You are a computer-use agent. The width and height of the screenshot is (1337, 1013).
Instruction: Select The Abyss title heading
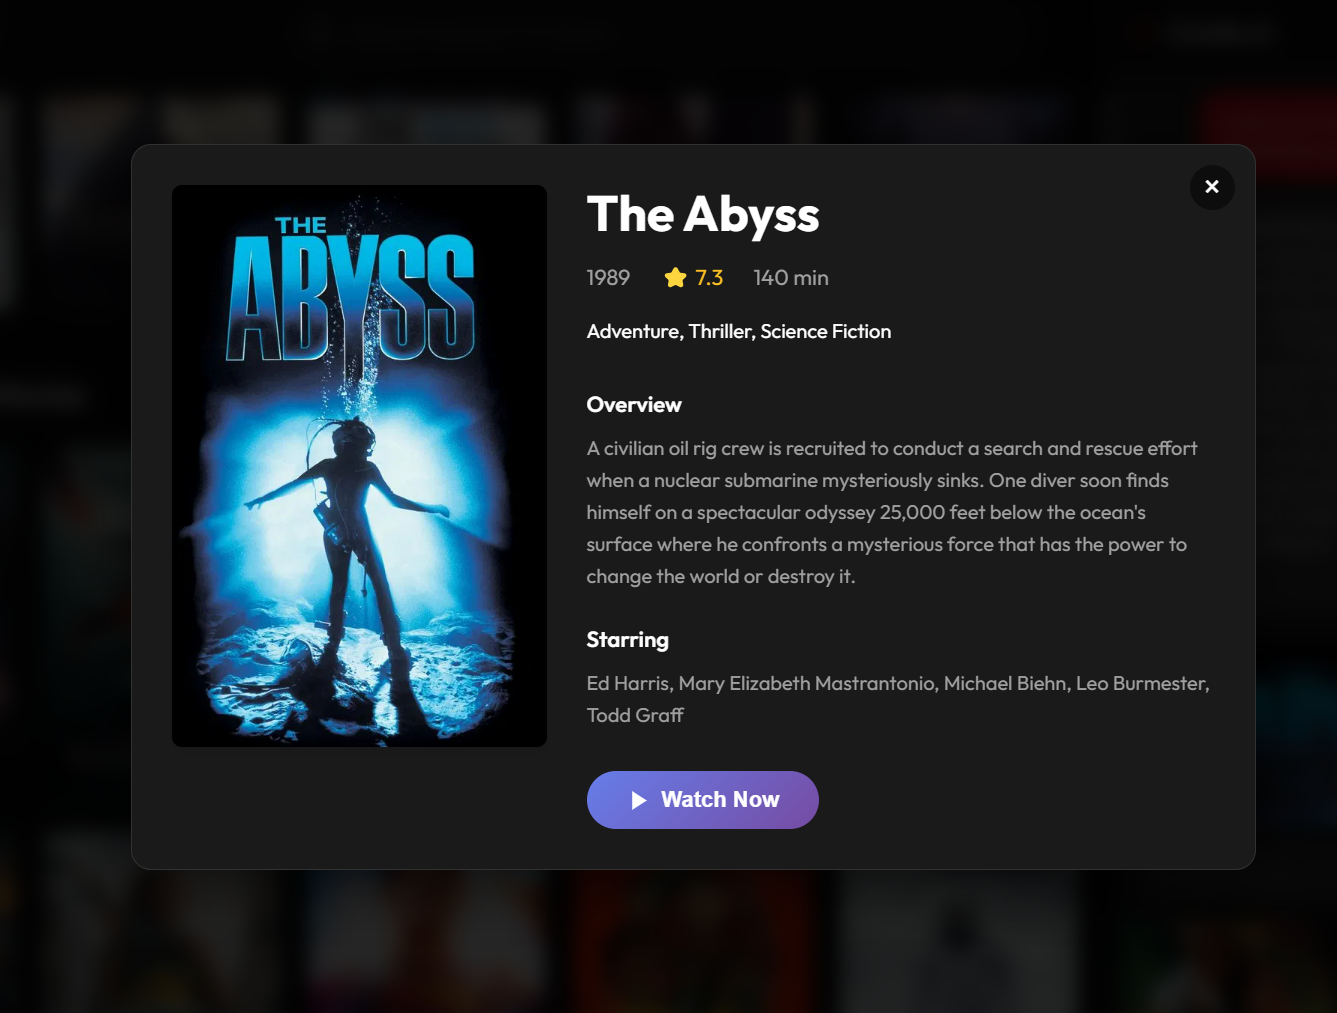pos(703,214)
